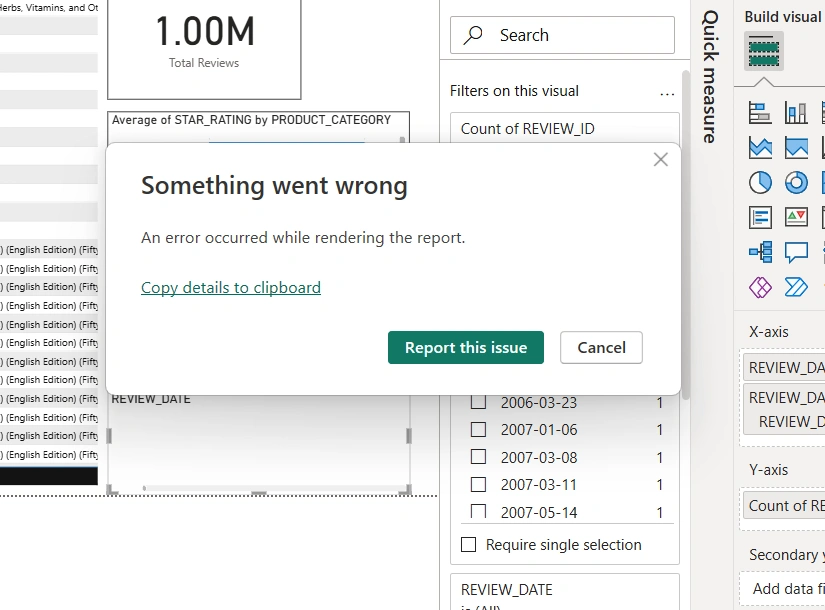This screenshot has width=825, height=610.
Task: Click the horizontal scrollbar under the chart
Action: pos(274,488)
